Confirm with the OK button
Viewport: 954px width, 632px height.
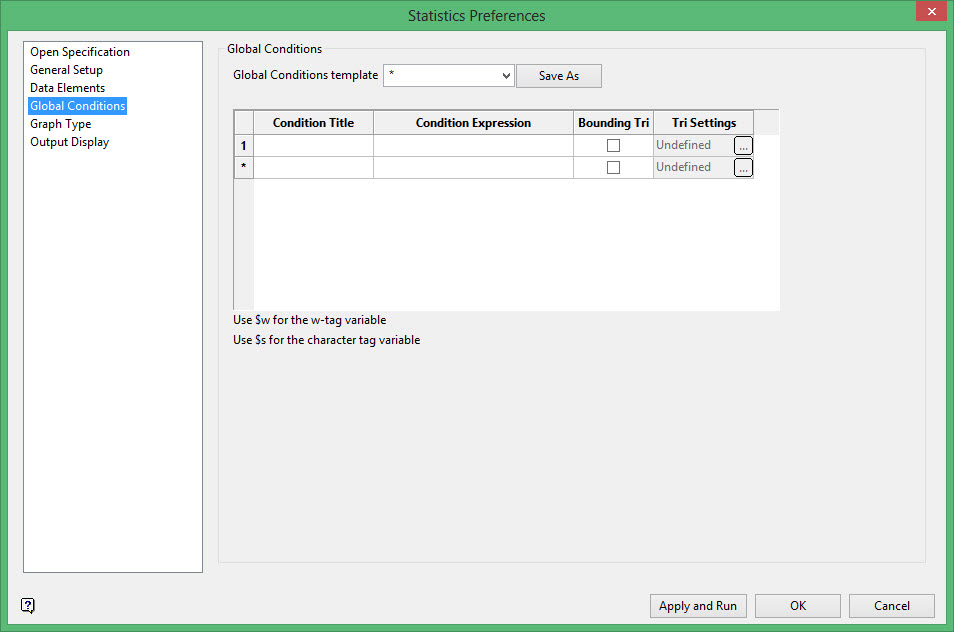point(797,606)
